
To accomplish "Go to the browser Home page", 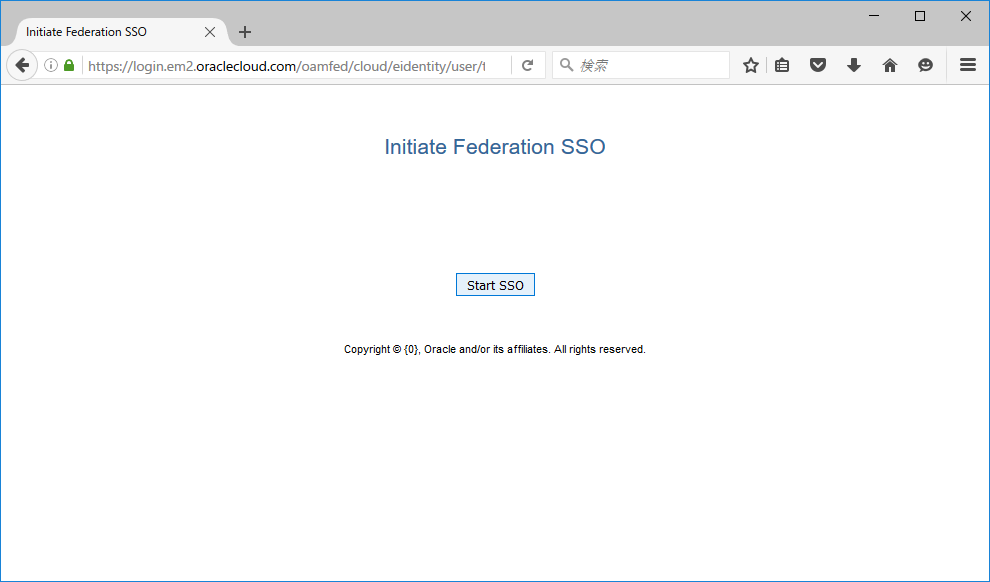I will point(890,64).
